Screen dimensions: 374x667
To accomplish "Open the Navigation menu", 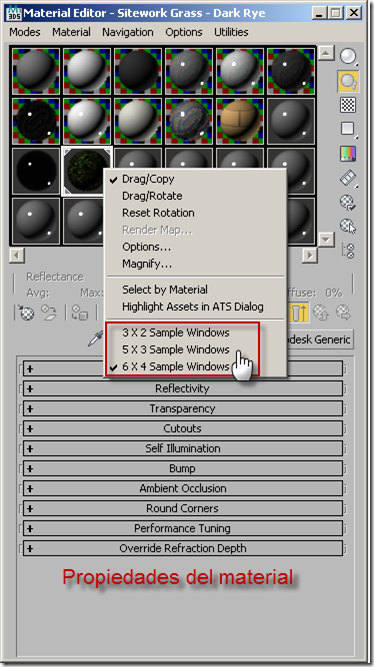I will [128, 32].
